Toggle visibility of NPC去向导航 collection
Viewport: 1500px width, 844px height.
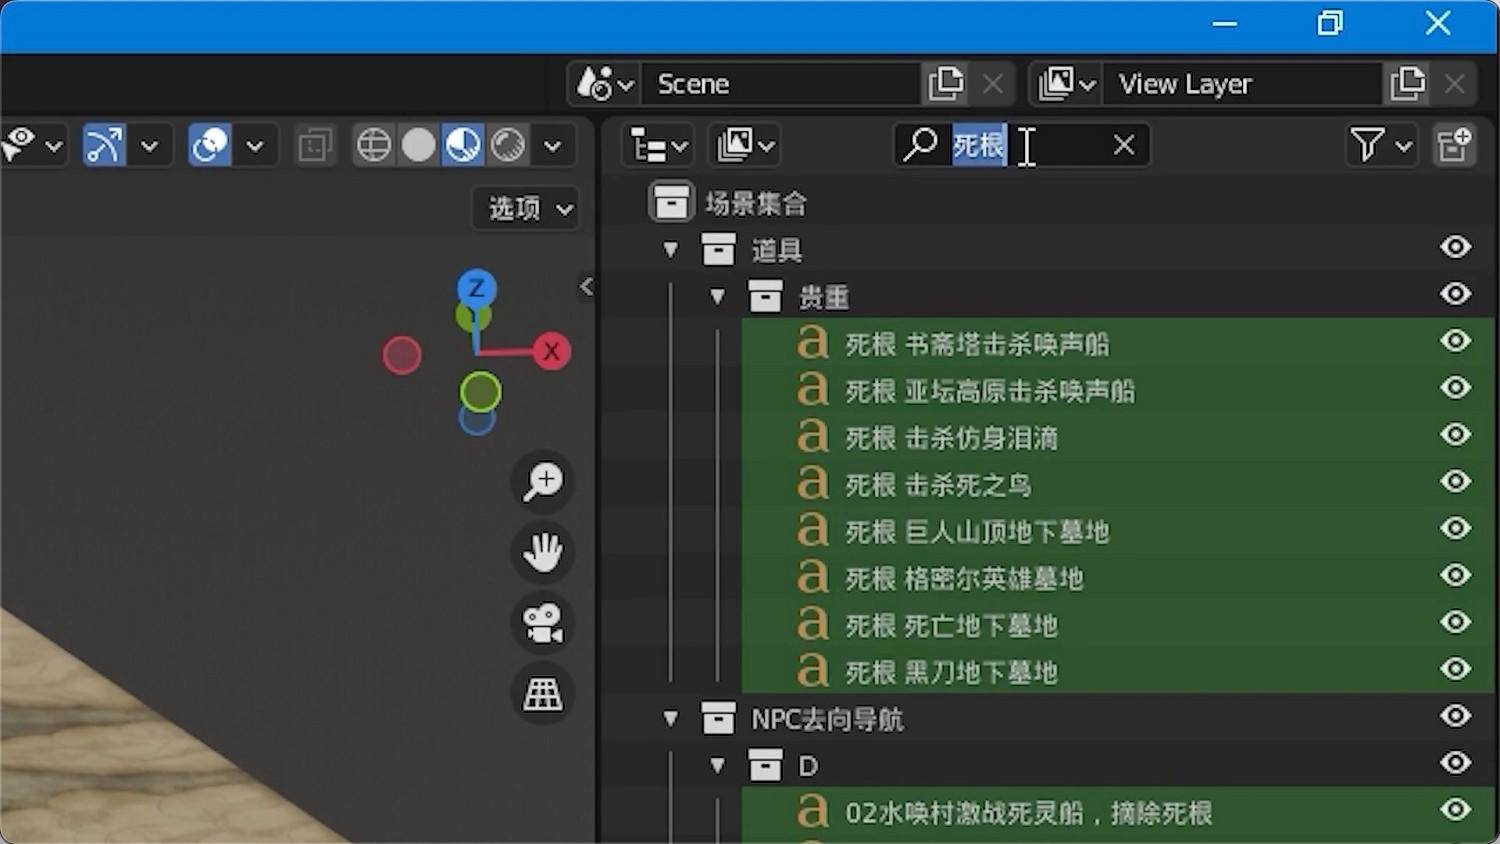coord(1455,717)
